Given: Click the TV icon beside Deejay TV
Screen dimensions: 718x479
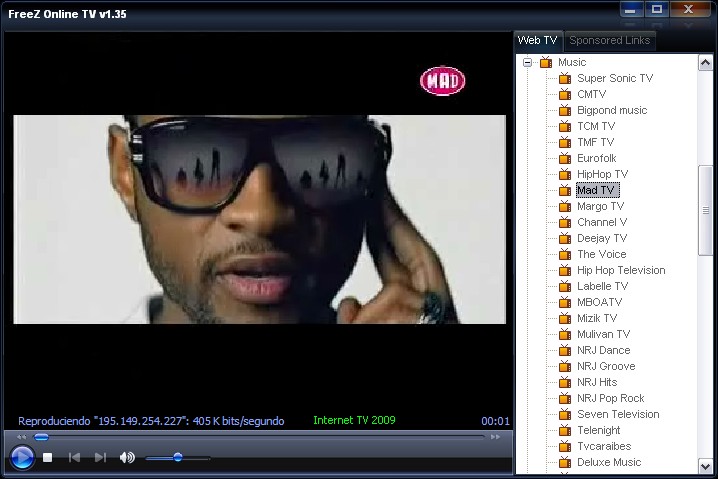Looking at the screenshot, I should click(565, 239).
